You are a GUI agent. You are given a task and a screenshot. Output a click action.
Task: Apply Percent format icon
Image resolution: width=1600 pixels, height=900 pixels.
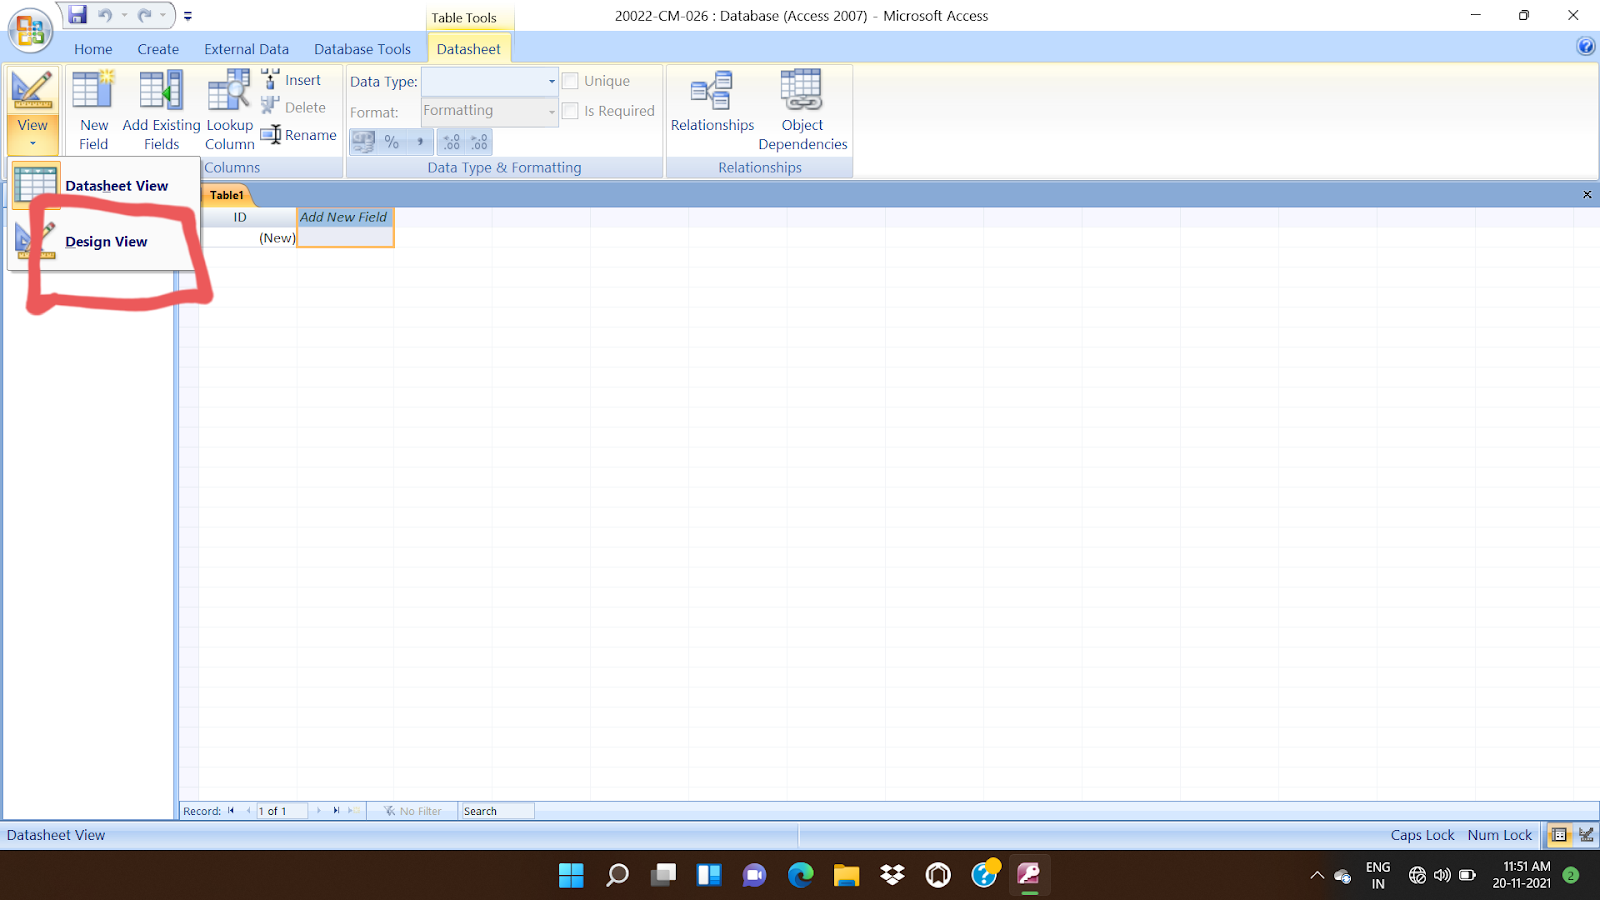(392, 142)
